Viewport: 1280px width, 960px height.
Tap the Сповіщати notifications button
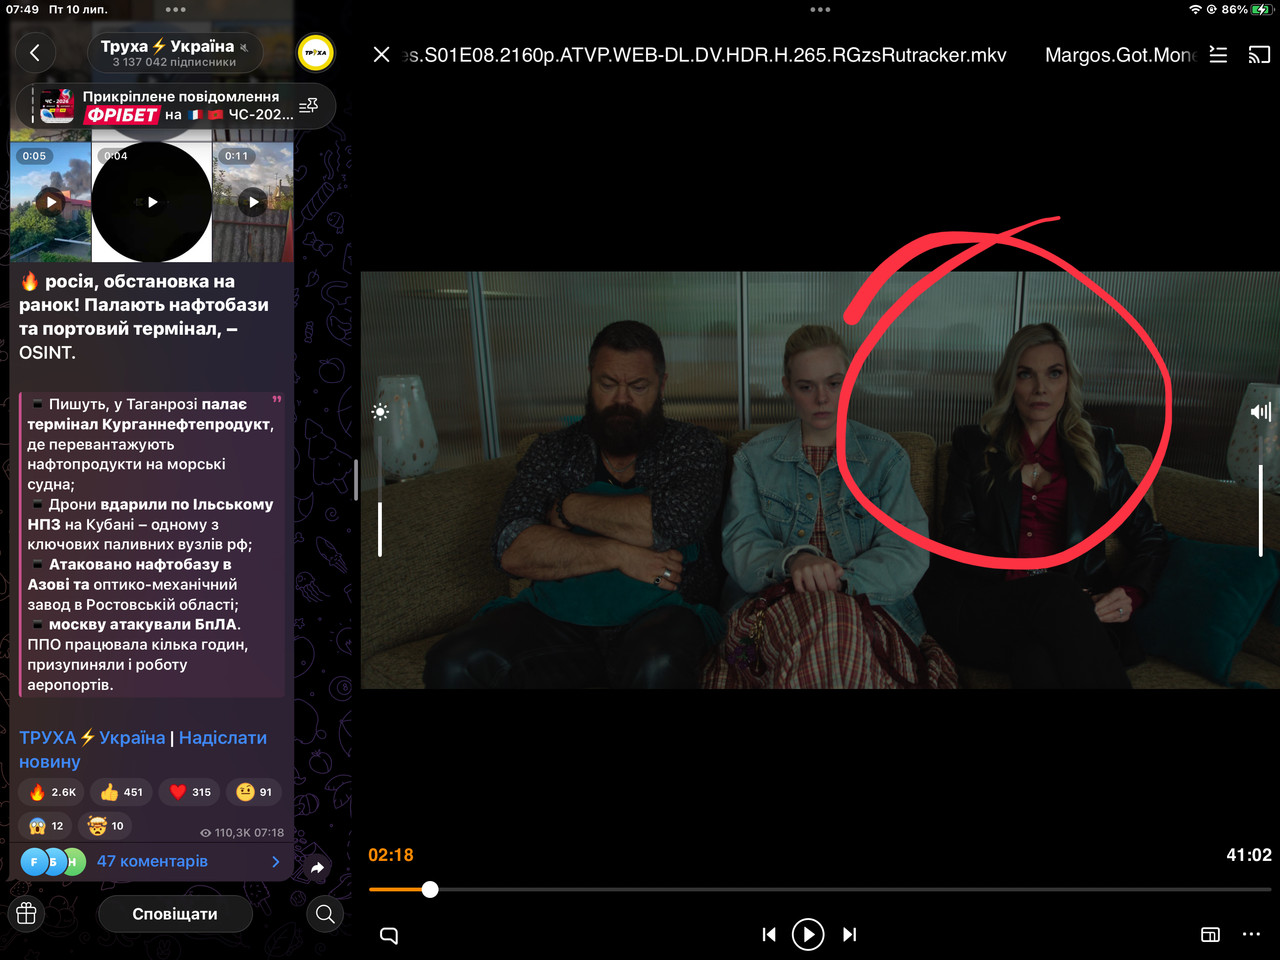(x=175, y=914)
